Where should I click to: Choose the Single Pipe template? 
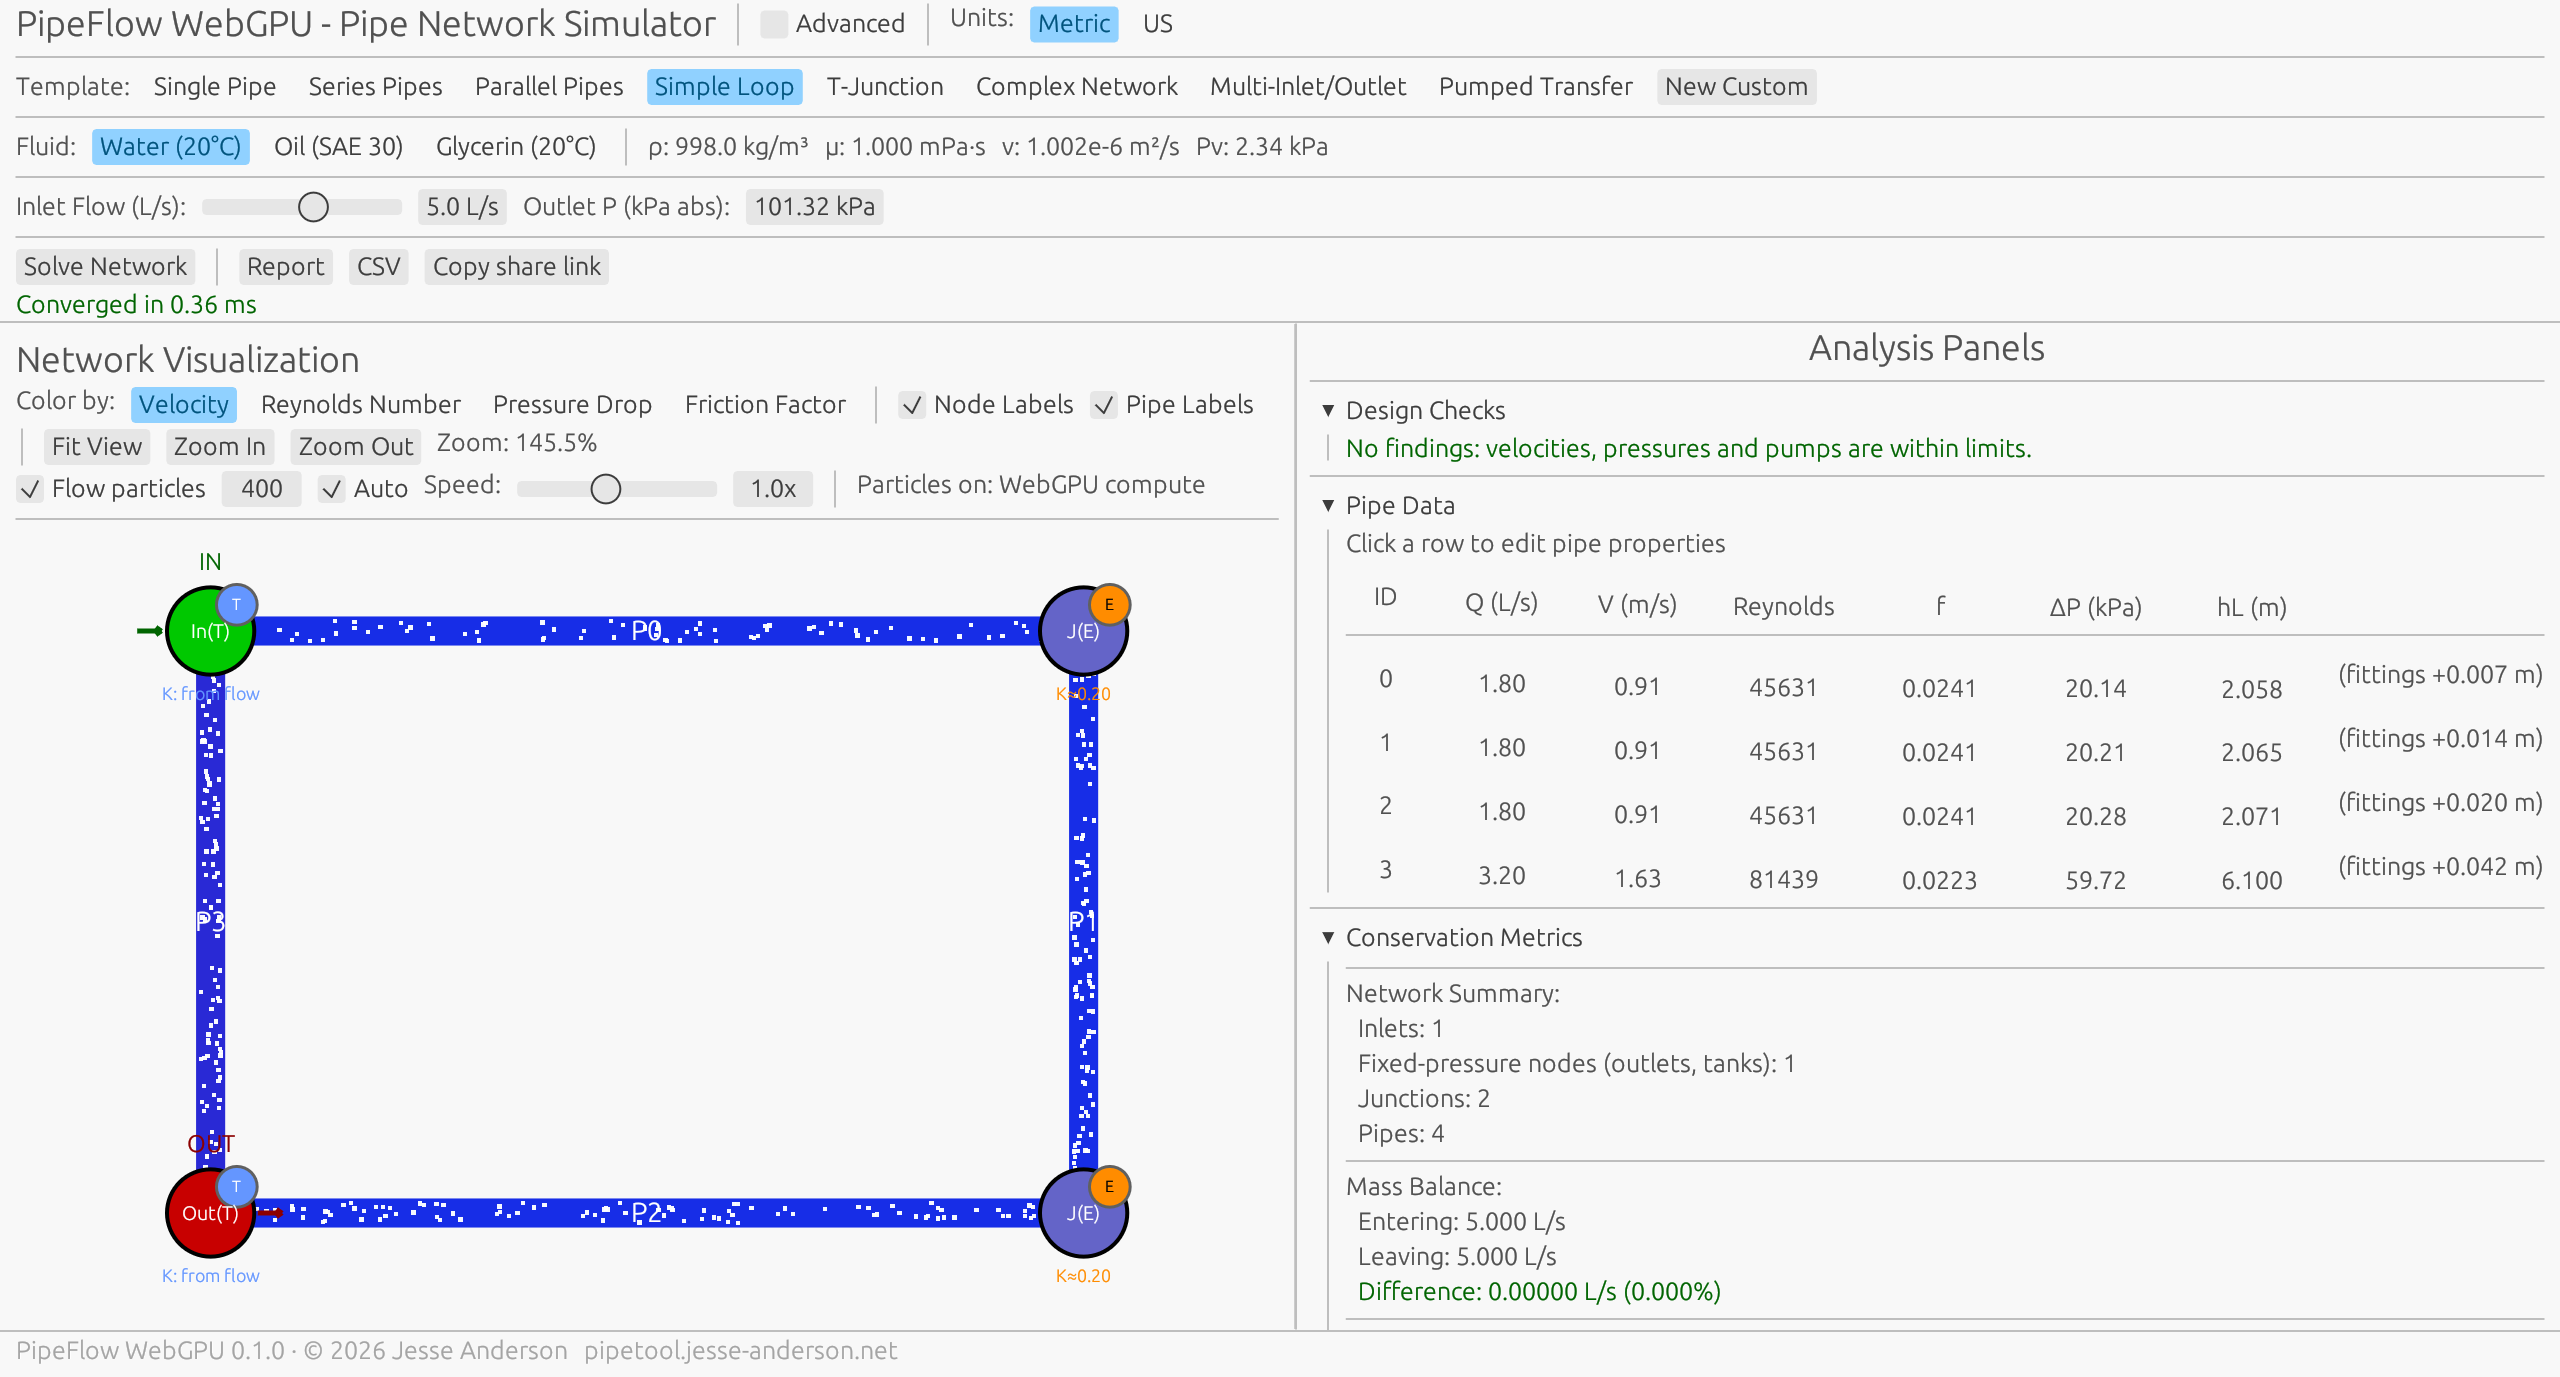click(215, 87)
